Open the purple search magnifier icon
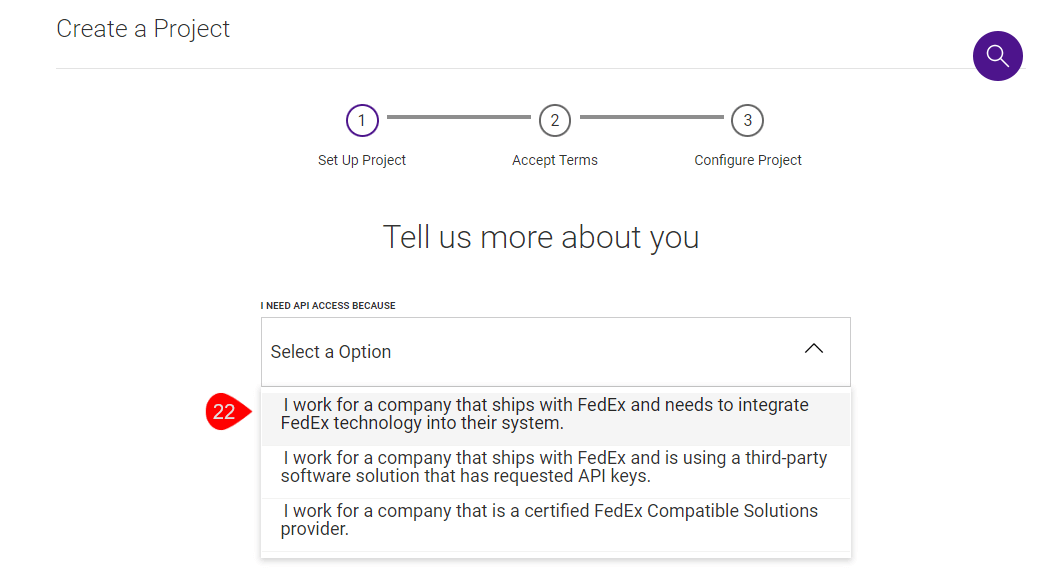Image resolution: width=1050 pixels, height=587 pixels. 997,56
